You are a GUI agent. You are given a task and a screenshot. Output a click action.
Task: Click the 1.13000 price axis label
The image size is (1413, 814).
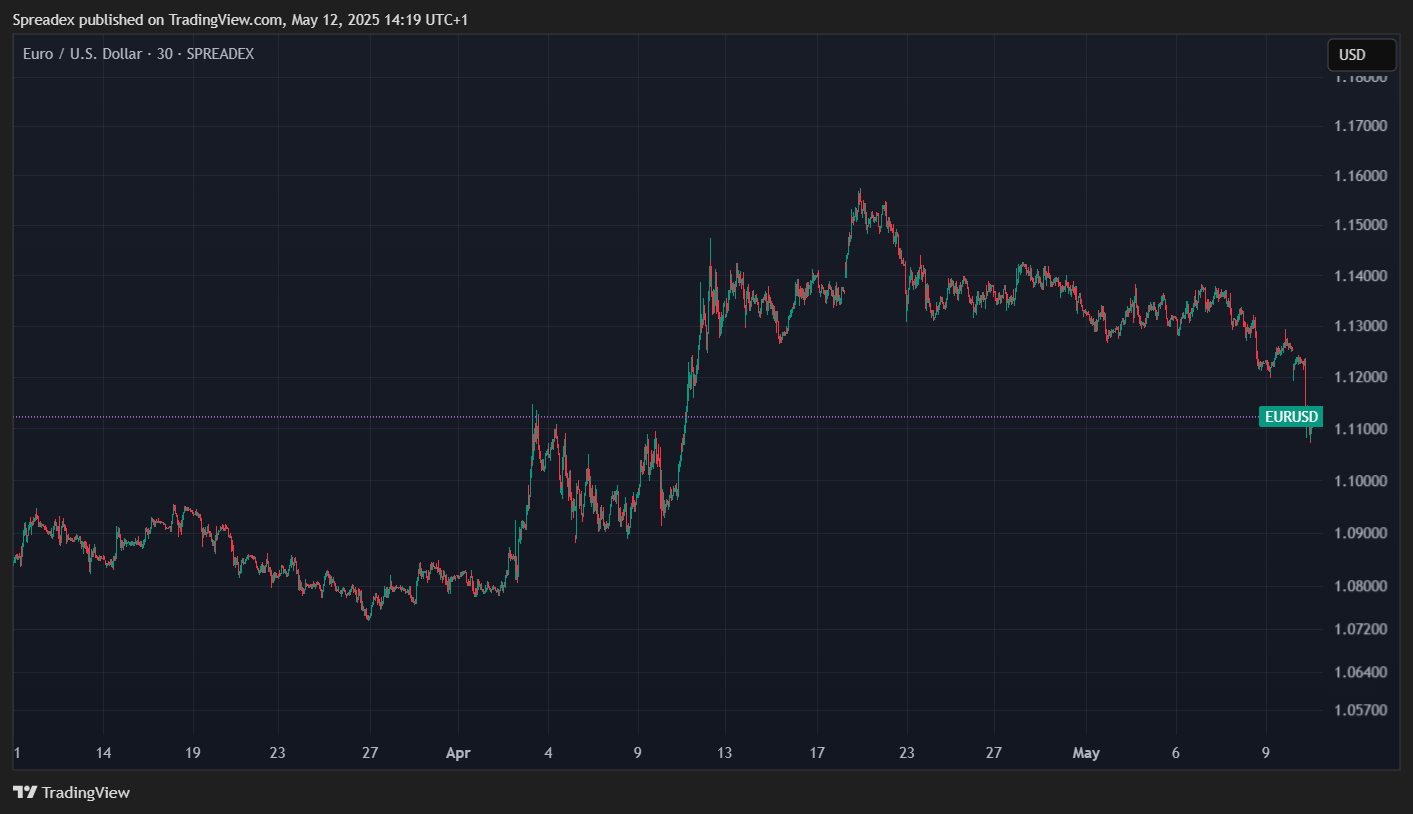coord(1360,326)
